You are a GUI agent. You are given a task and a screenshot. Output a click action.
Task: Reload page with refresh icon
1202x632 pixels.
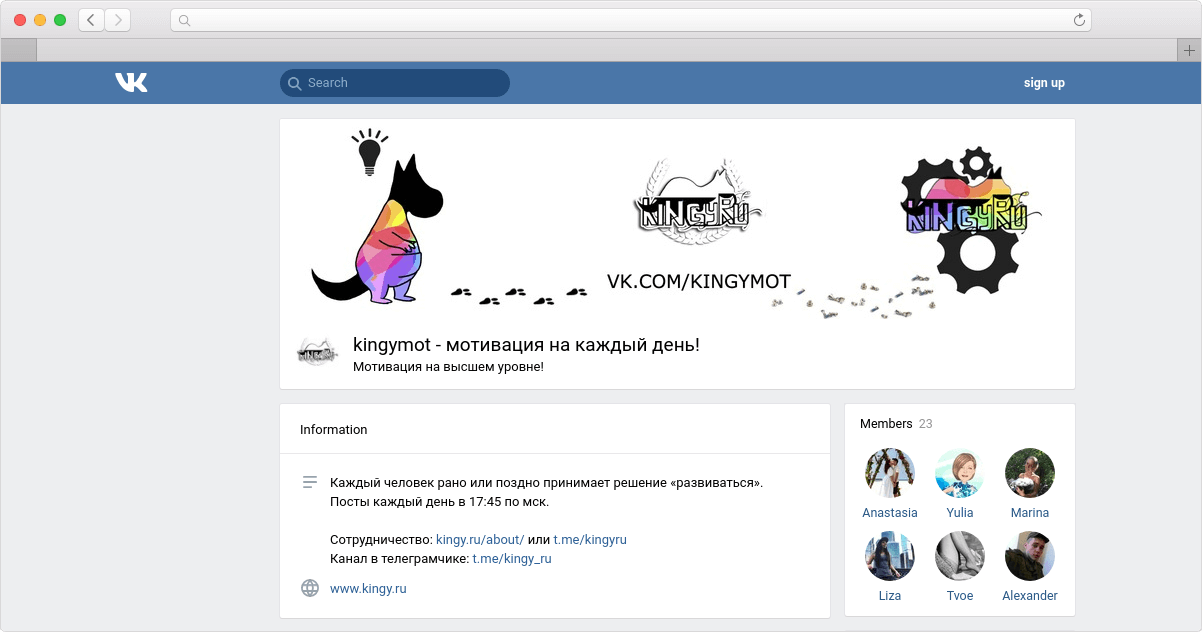point(1079,20)
